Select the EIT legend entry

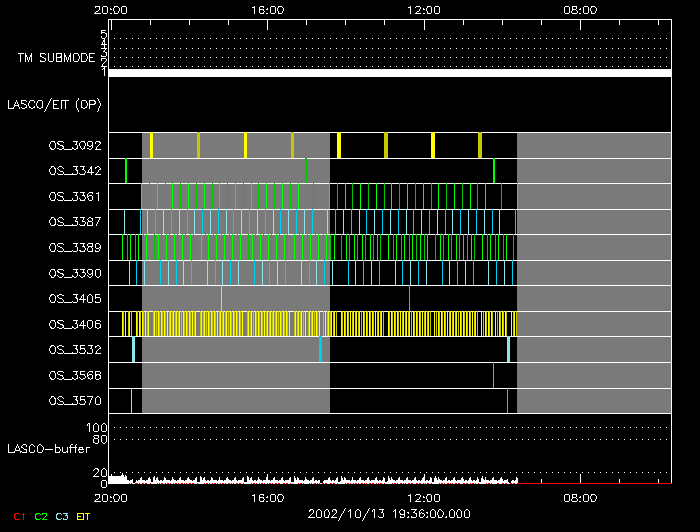(84, 516)
